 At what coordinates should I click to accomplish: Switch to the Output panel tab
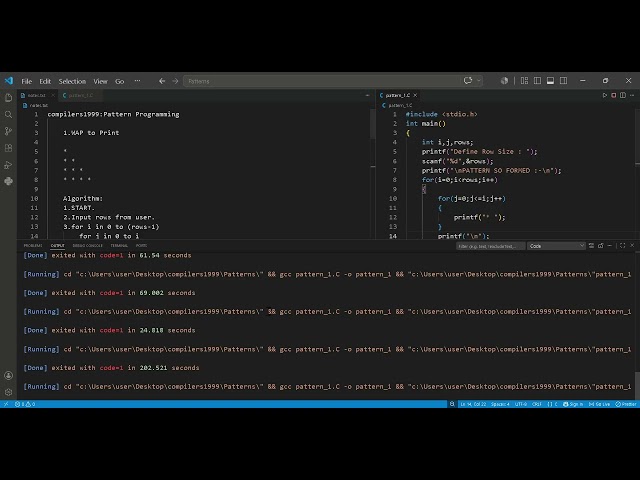pos(58,246)
